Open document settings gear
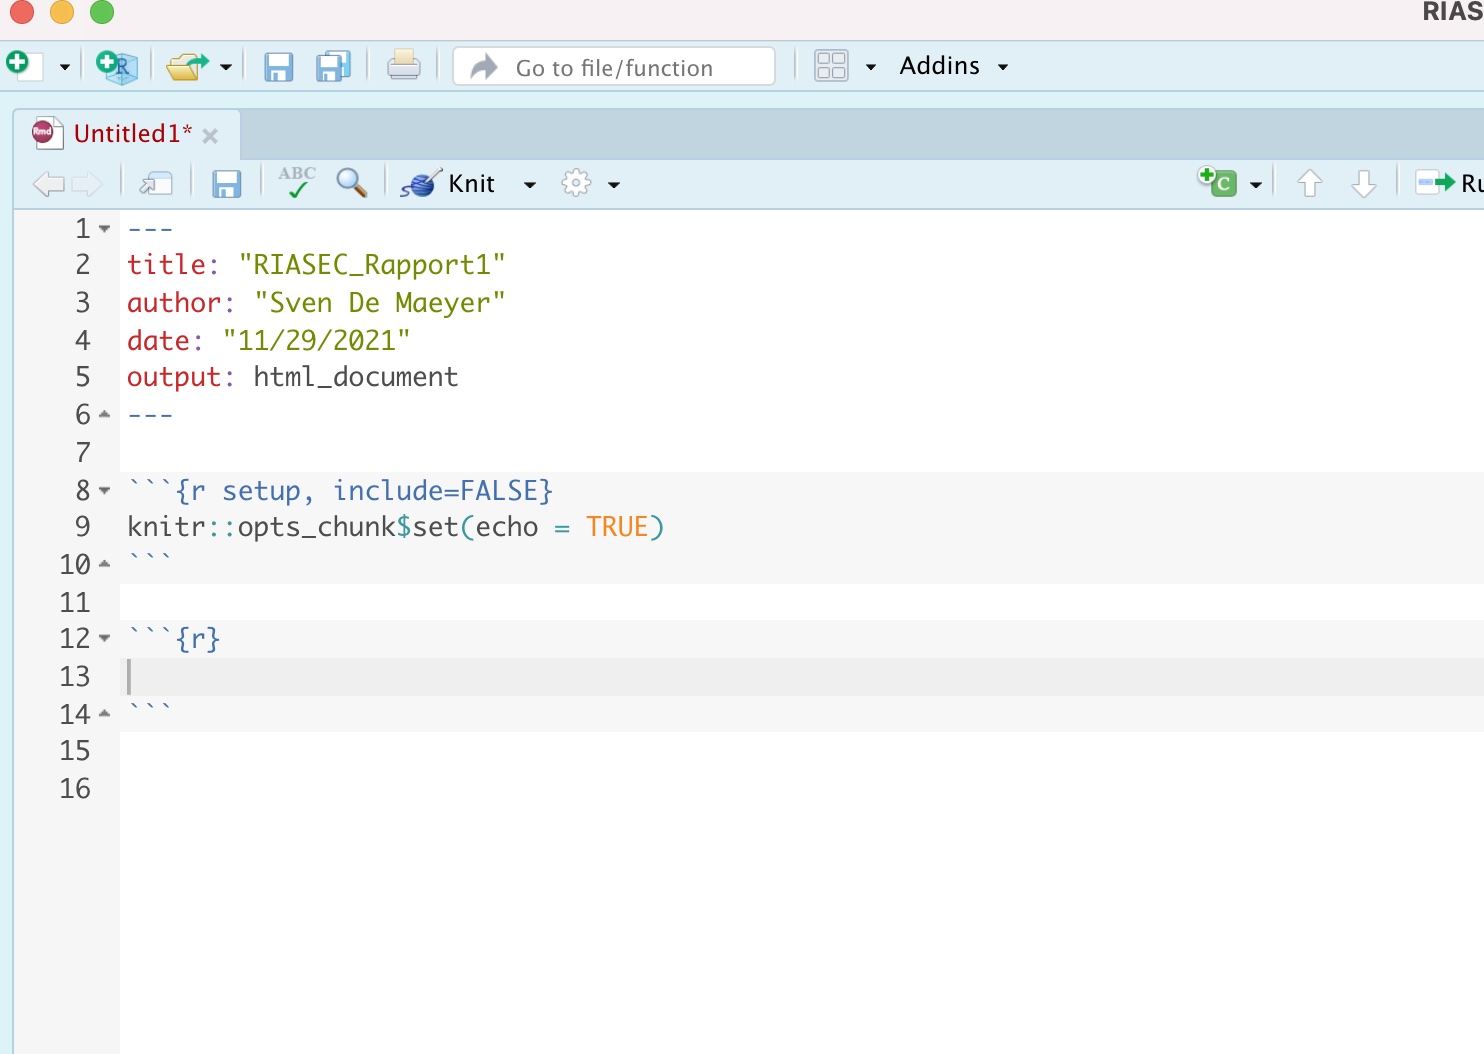The width and height of the screenshot is (1484, 1054). [x=576, y=183]
